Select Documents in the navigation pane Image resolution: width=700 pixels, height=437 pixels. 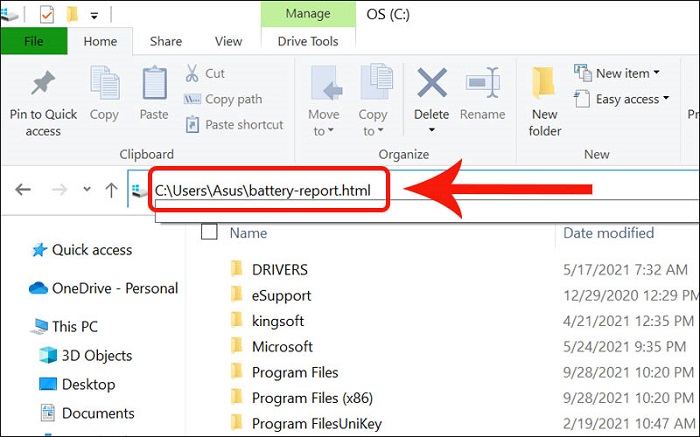pyautogui.click(x=97, y=413)
